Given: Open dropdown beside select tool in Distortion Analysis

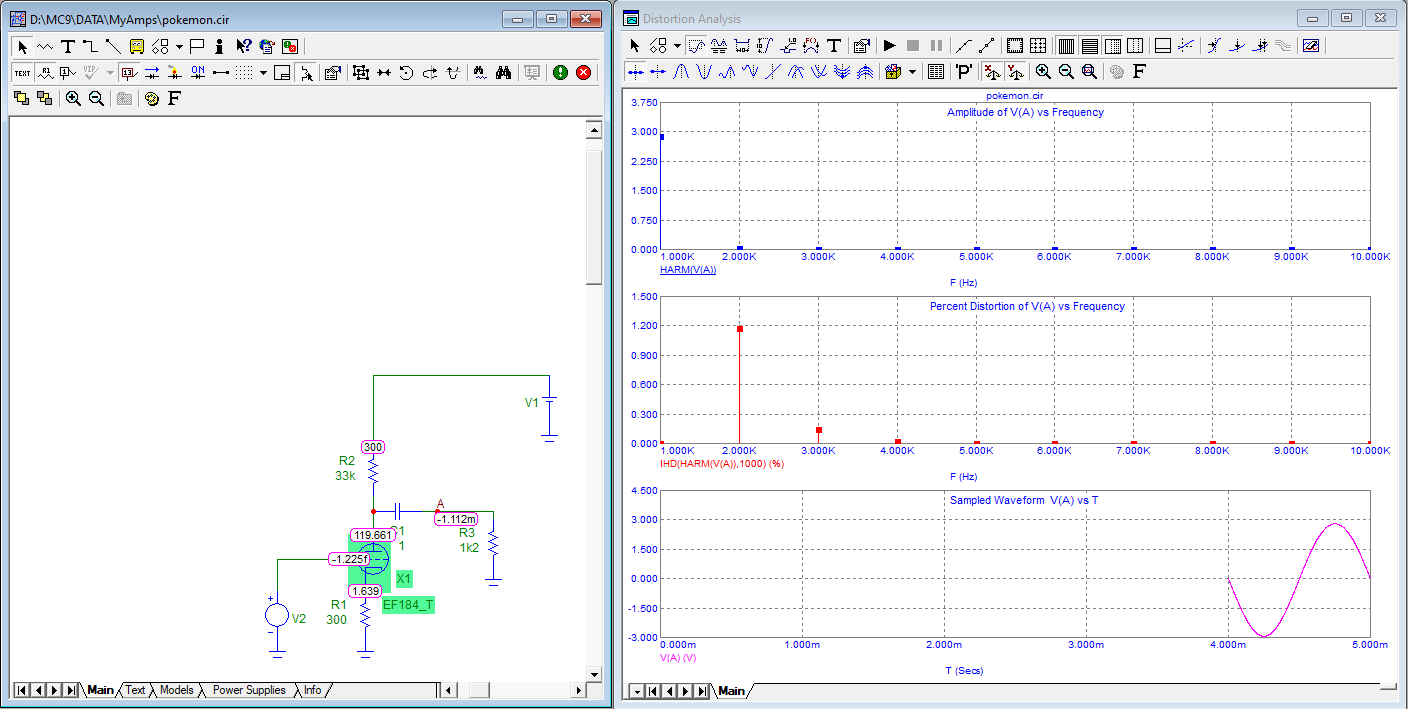Looking at the screenshot, I should [677, 46].
